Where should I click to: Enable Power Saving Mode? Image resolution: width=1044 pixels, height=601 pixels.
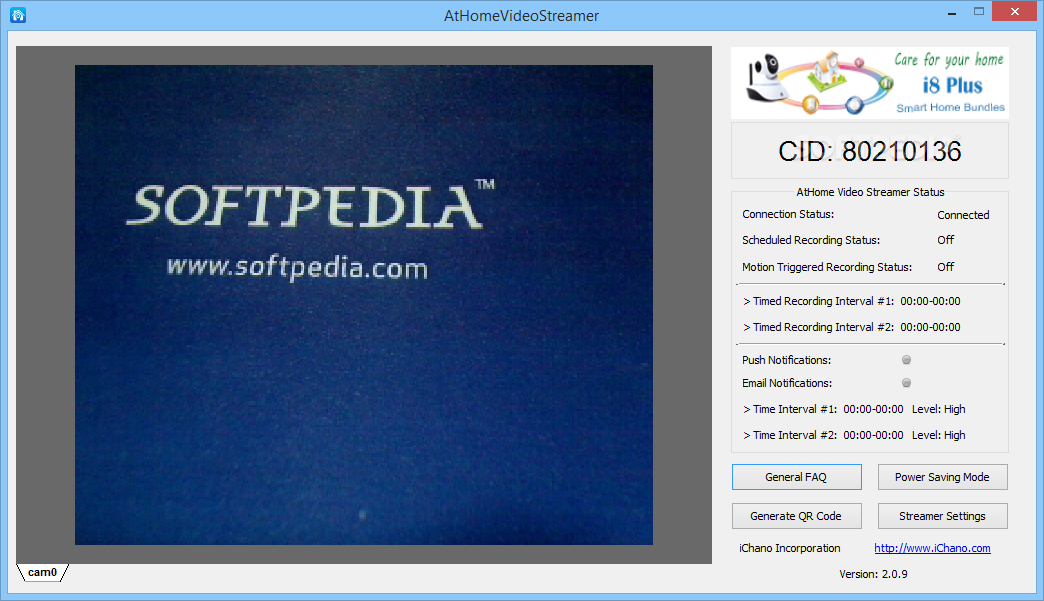(942, 477)
